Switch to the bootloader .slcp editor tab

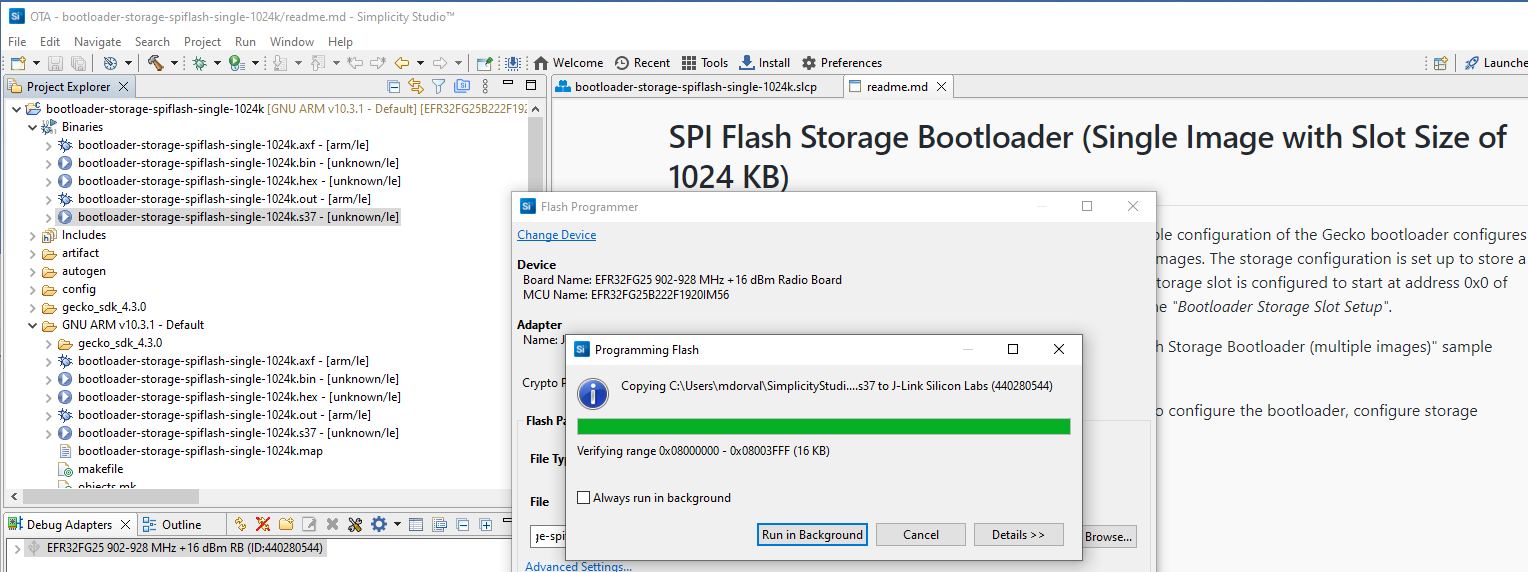tap(686, 87)
